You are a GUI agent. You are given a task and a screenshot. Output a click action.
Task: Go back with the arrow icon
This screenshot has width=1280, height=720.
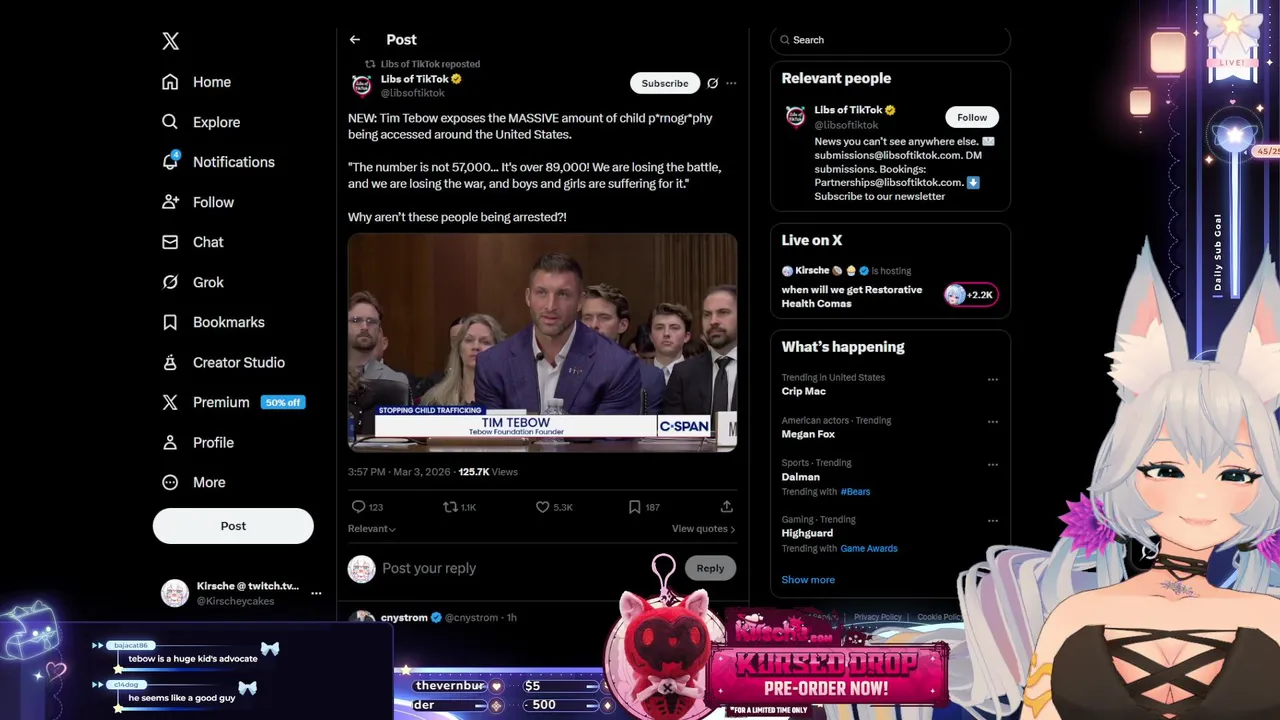[x=355, y=40]
